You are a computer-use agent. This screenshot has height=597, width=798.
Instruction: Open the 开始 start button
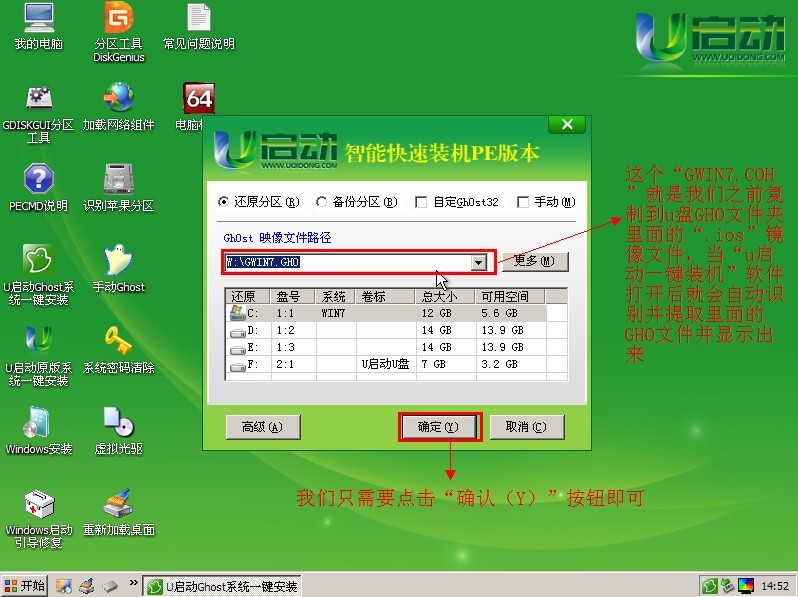24,586
